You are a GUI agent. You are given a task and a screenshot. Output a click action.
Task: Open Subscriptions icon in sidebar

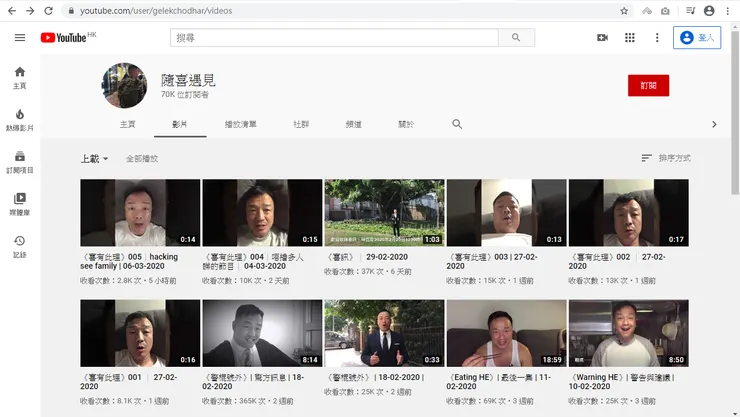[x=20, y=162]
